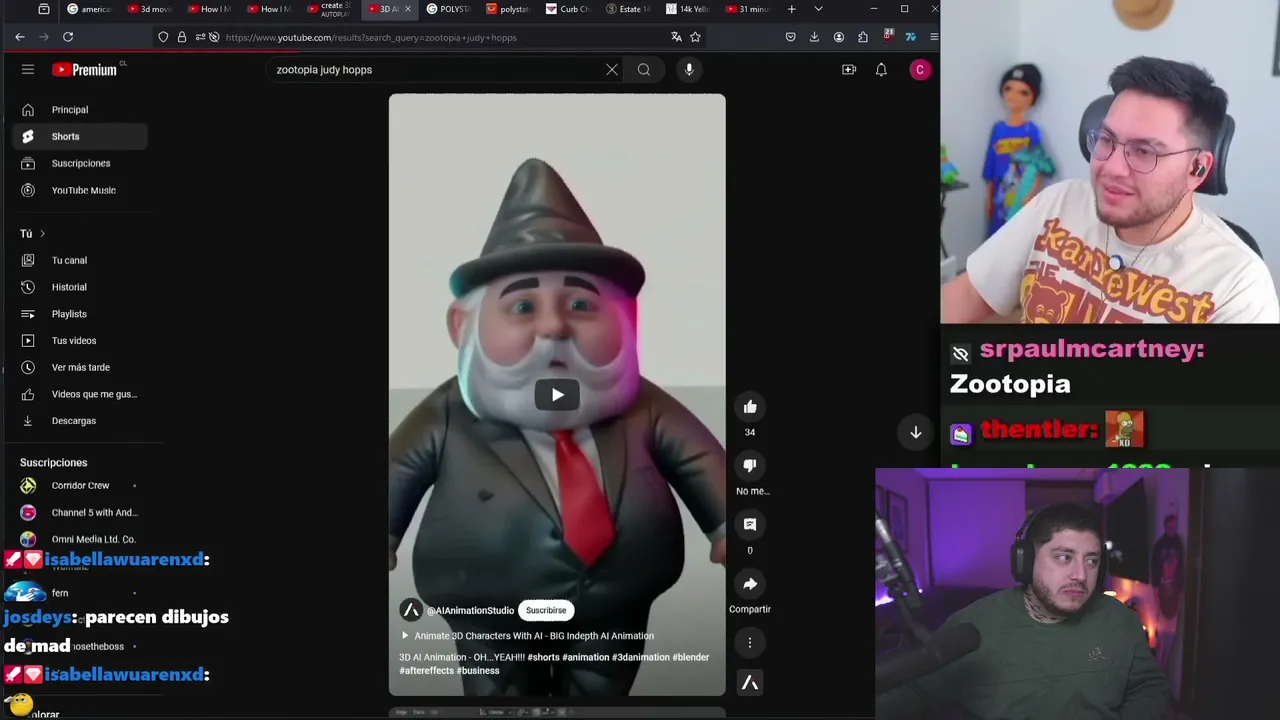Dislike the Short with thumbs down
Screen dimensions: 1280x720
pyautogui.click(x=750, y=465)
